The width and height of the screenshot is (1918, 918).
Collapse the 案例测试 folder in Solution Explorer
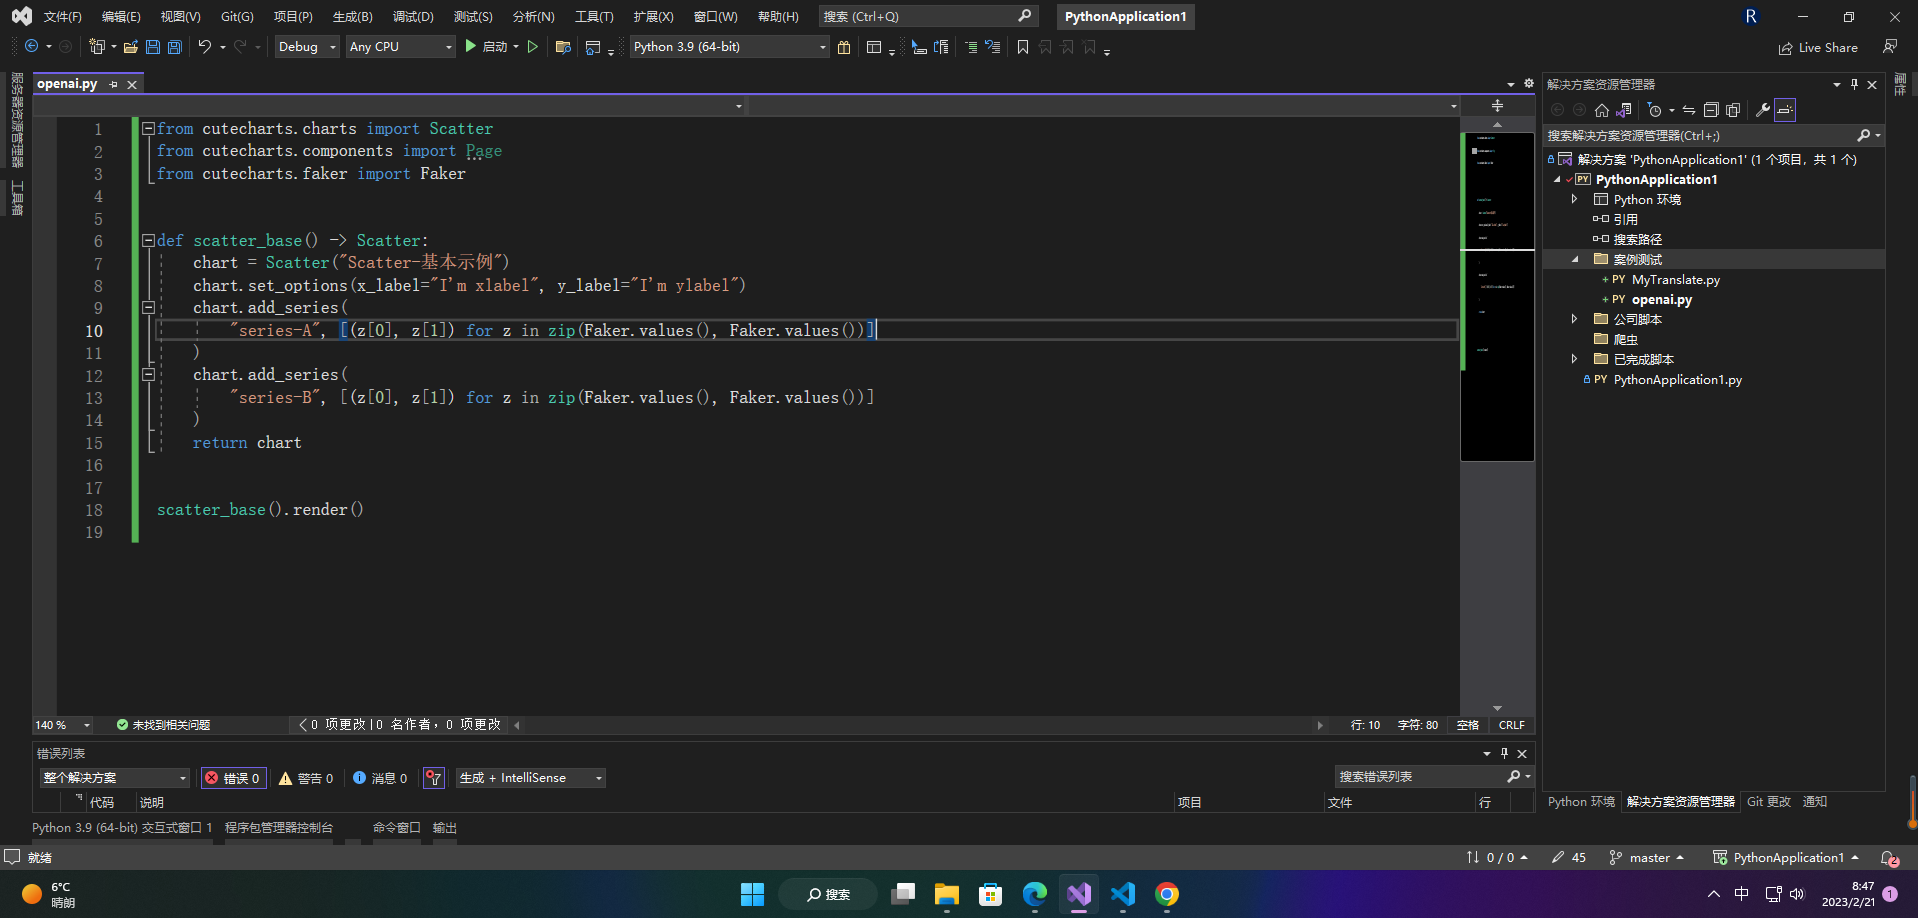click(1575, 259)
